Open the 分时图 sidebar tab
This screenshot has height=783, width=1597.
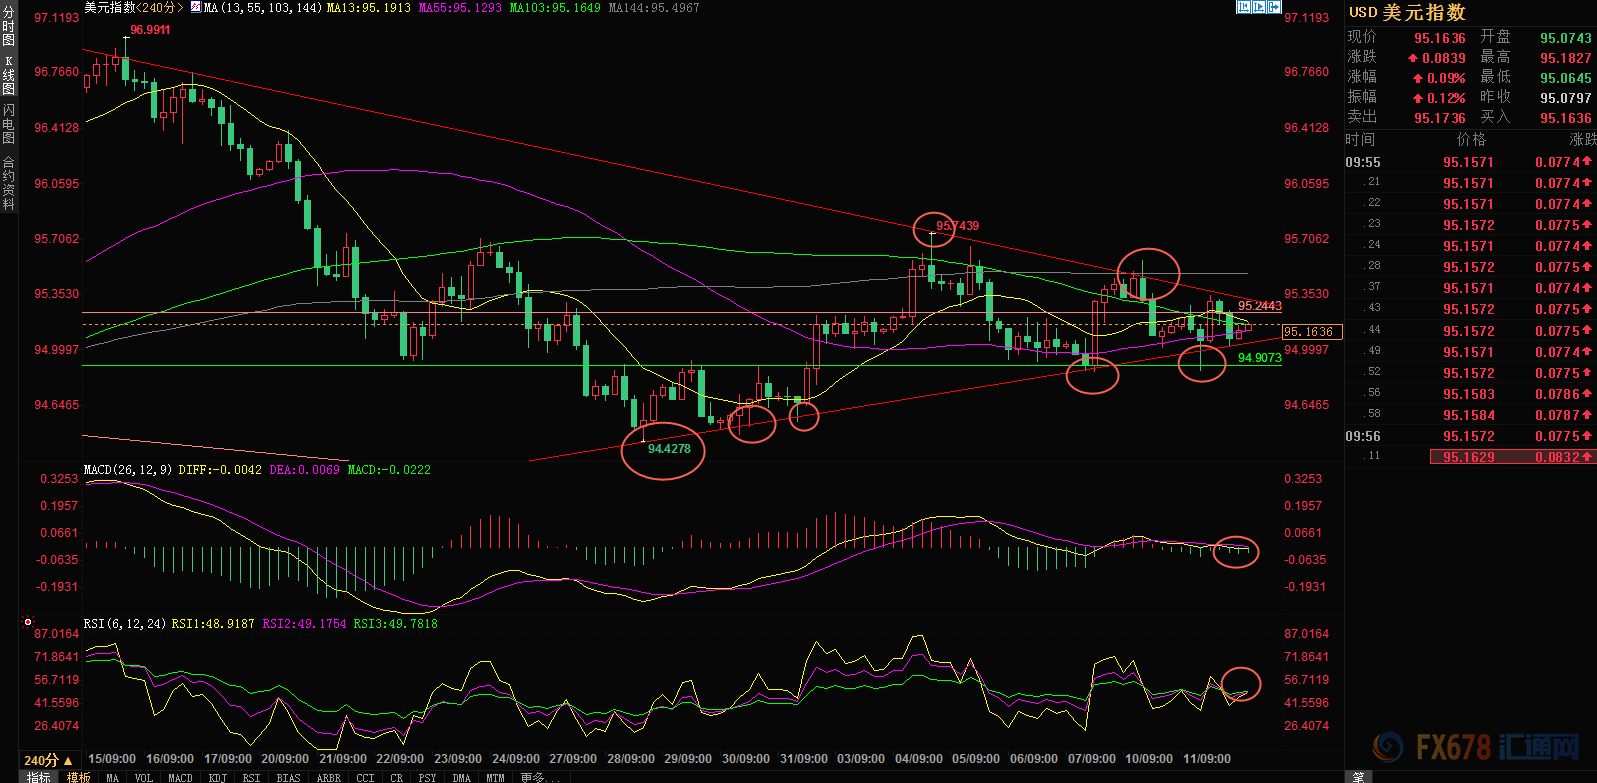(x=9, y=27)
